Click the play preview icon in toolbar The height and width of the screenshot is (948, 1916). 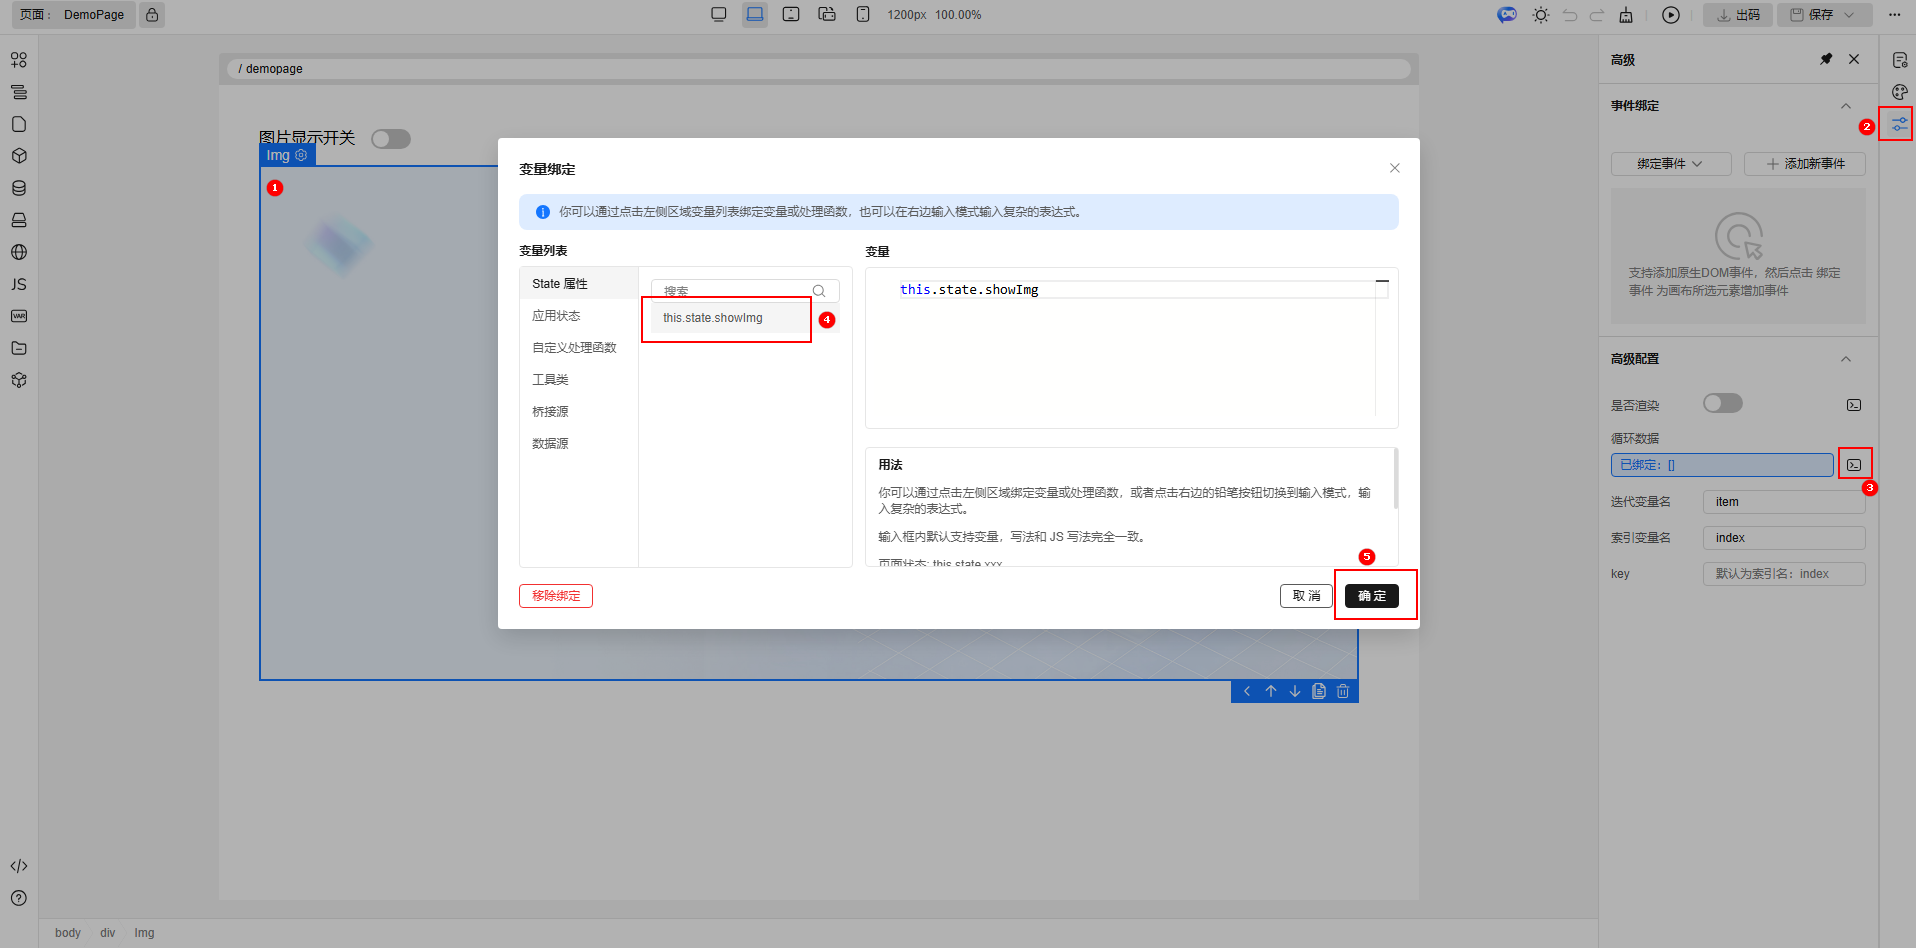pos(1670,14)
